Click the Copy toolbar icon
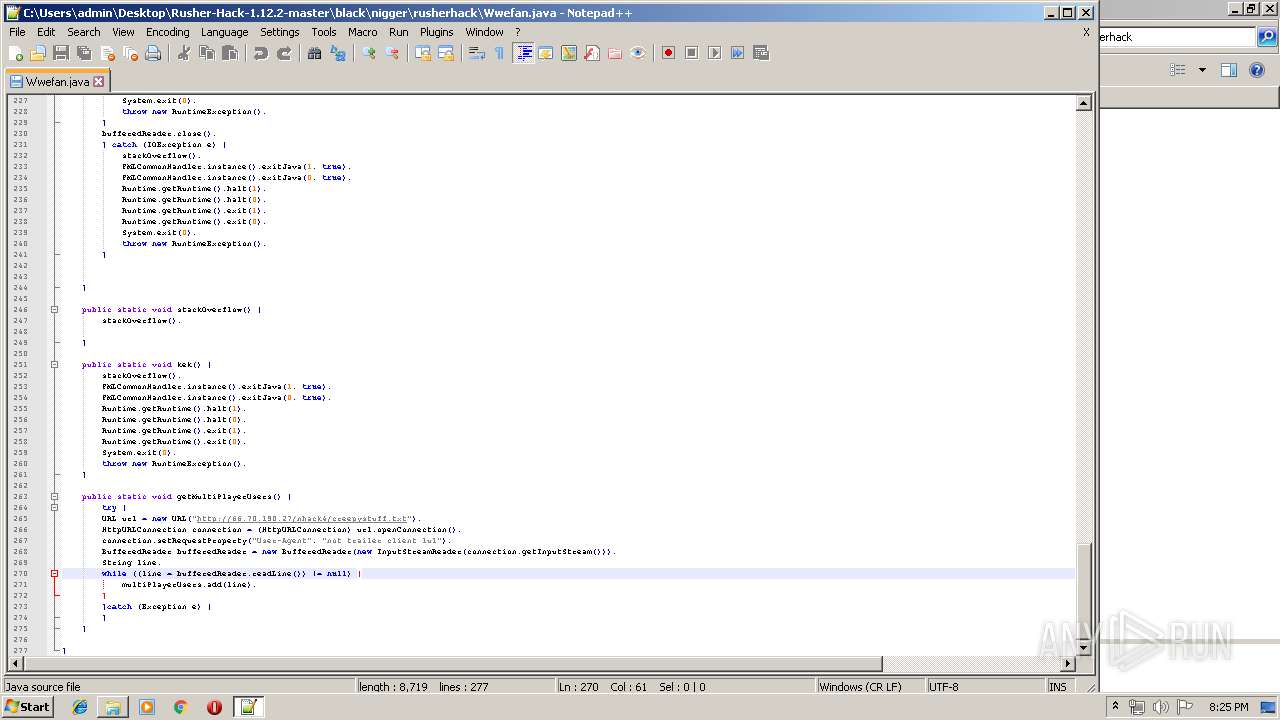Viewport: 1280px width, 720px height. [x=207, y=53]
